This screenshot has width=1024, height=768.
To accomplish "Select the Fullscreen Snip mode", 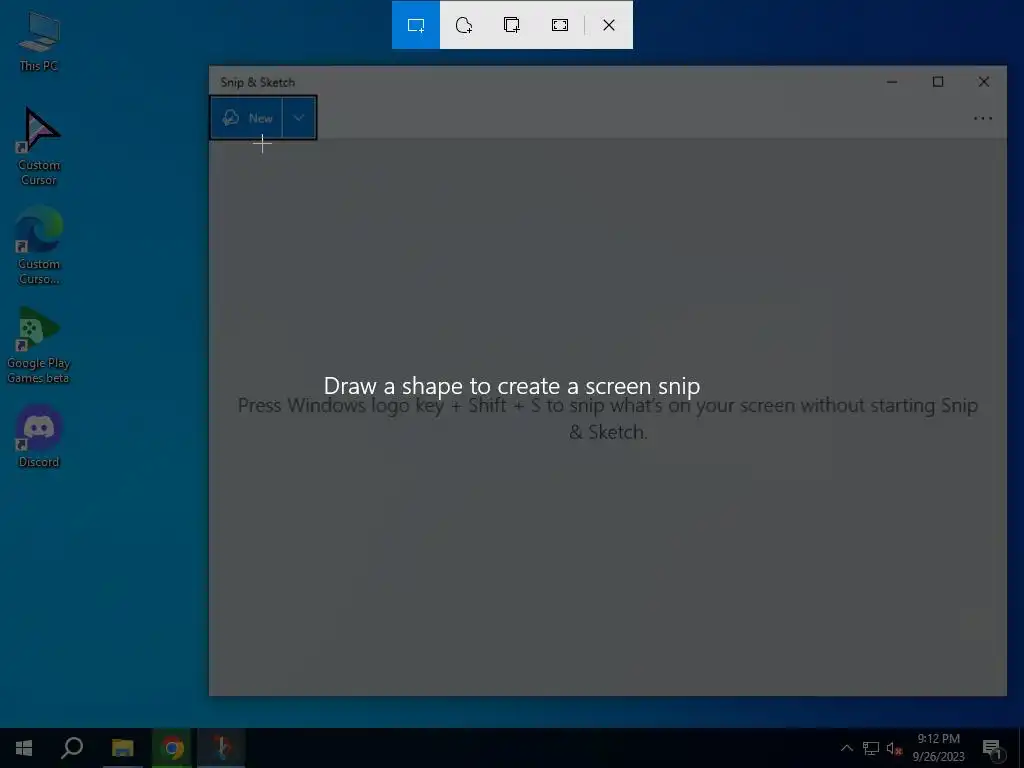I will tap(560, 25).
